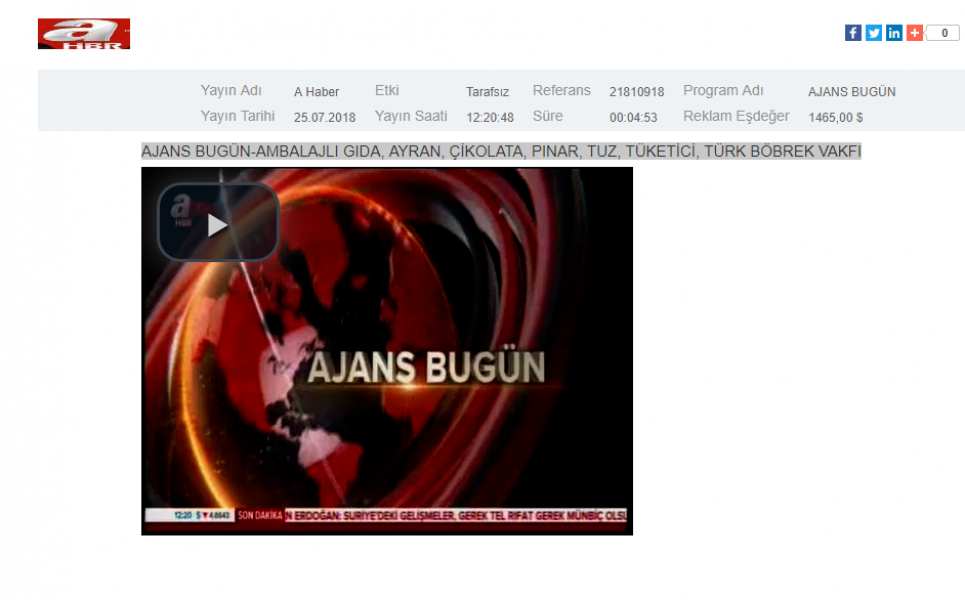The width and height of the screenshot is (965, 600).
Task: Click the 'Referans' label
Action: (561, 90)
